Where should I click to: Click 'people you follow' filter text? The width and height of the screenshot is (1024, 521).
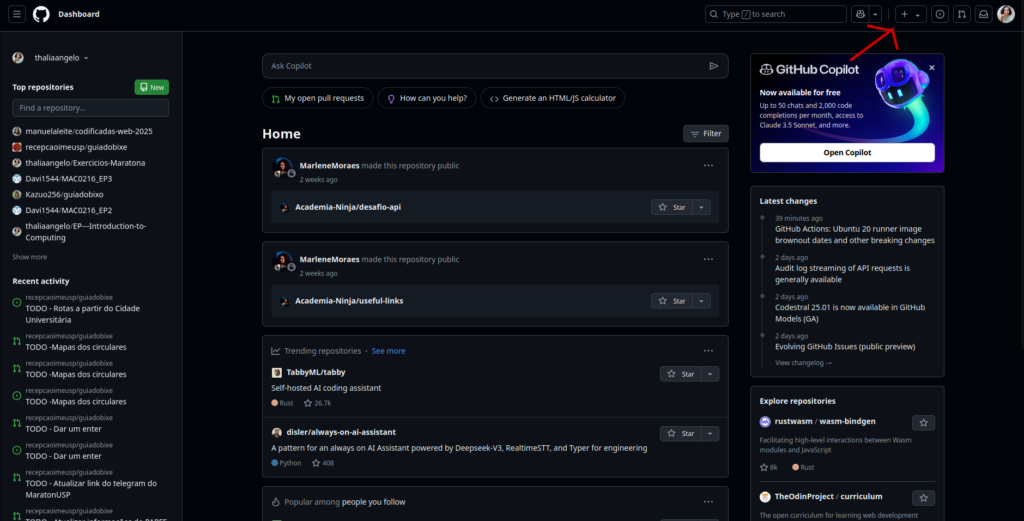point(374,502)
